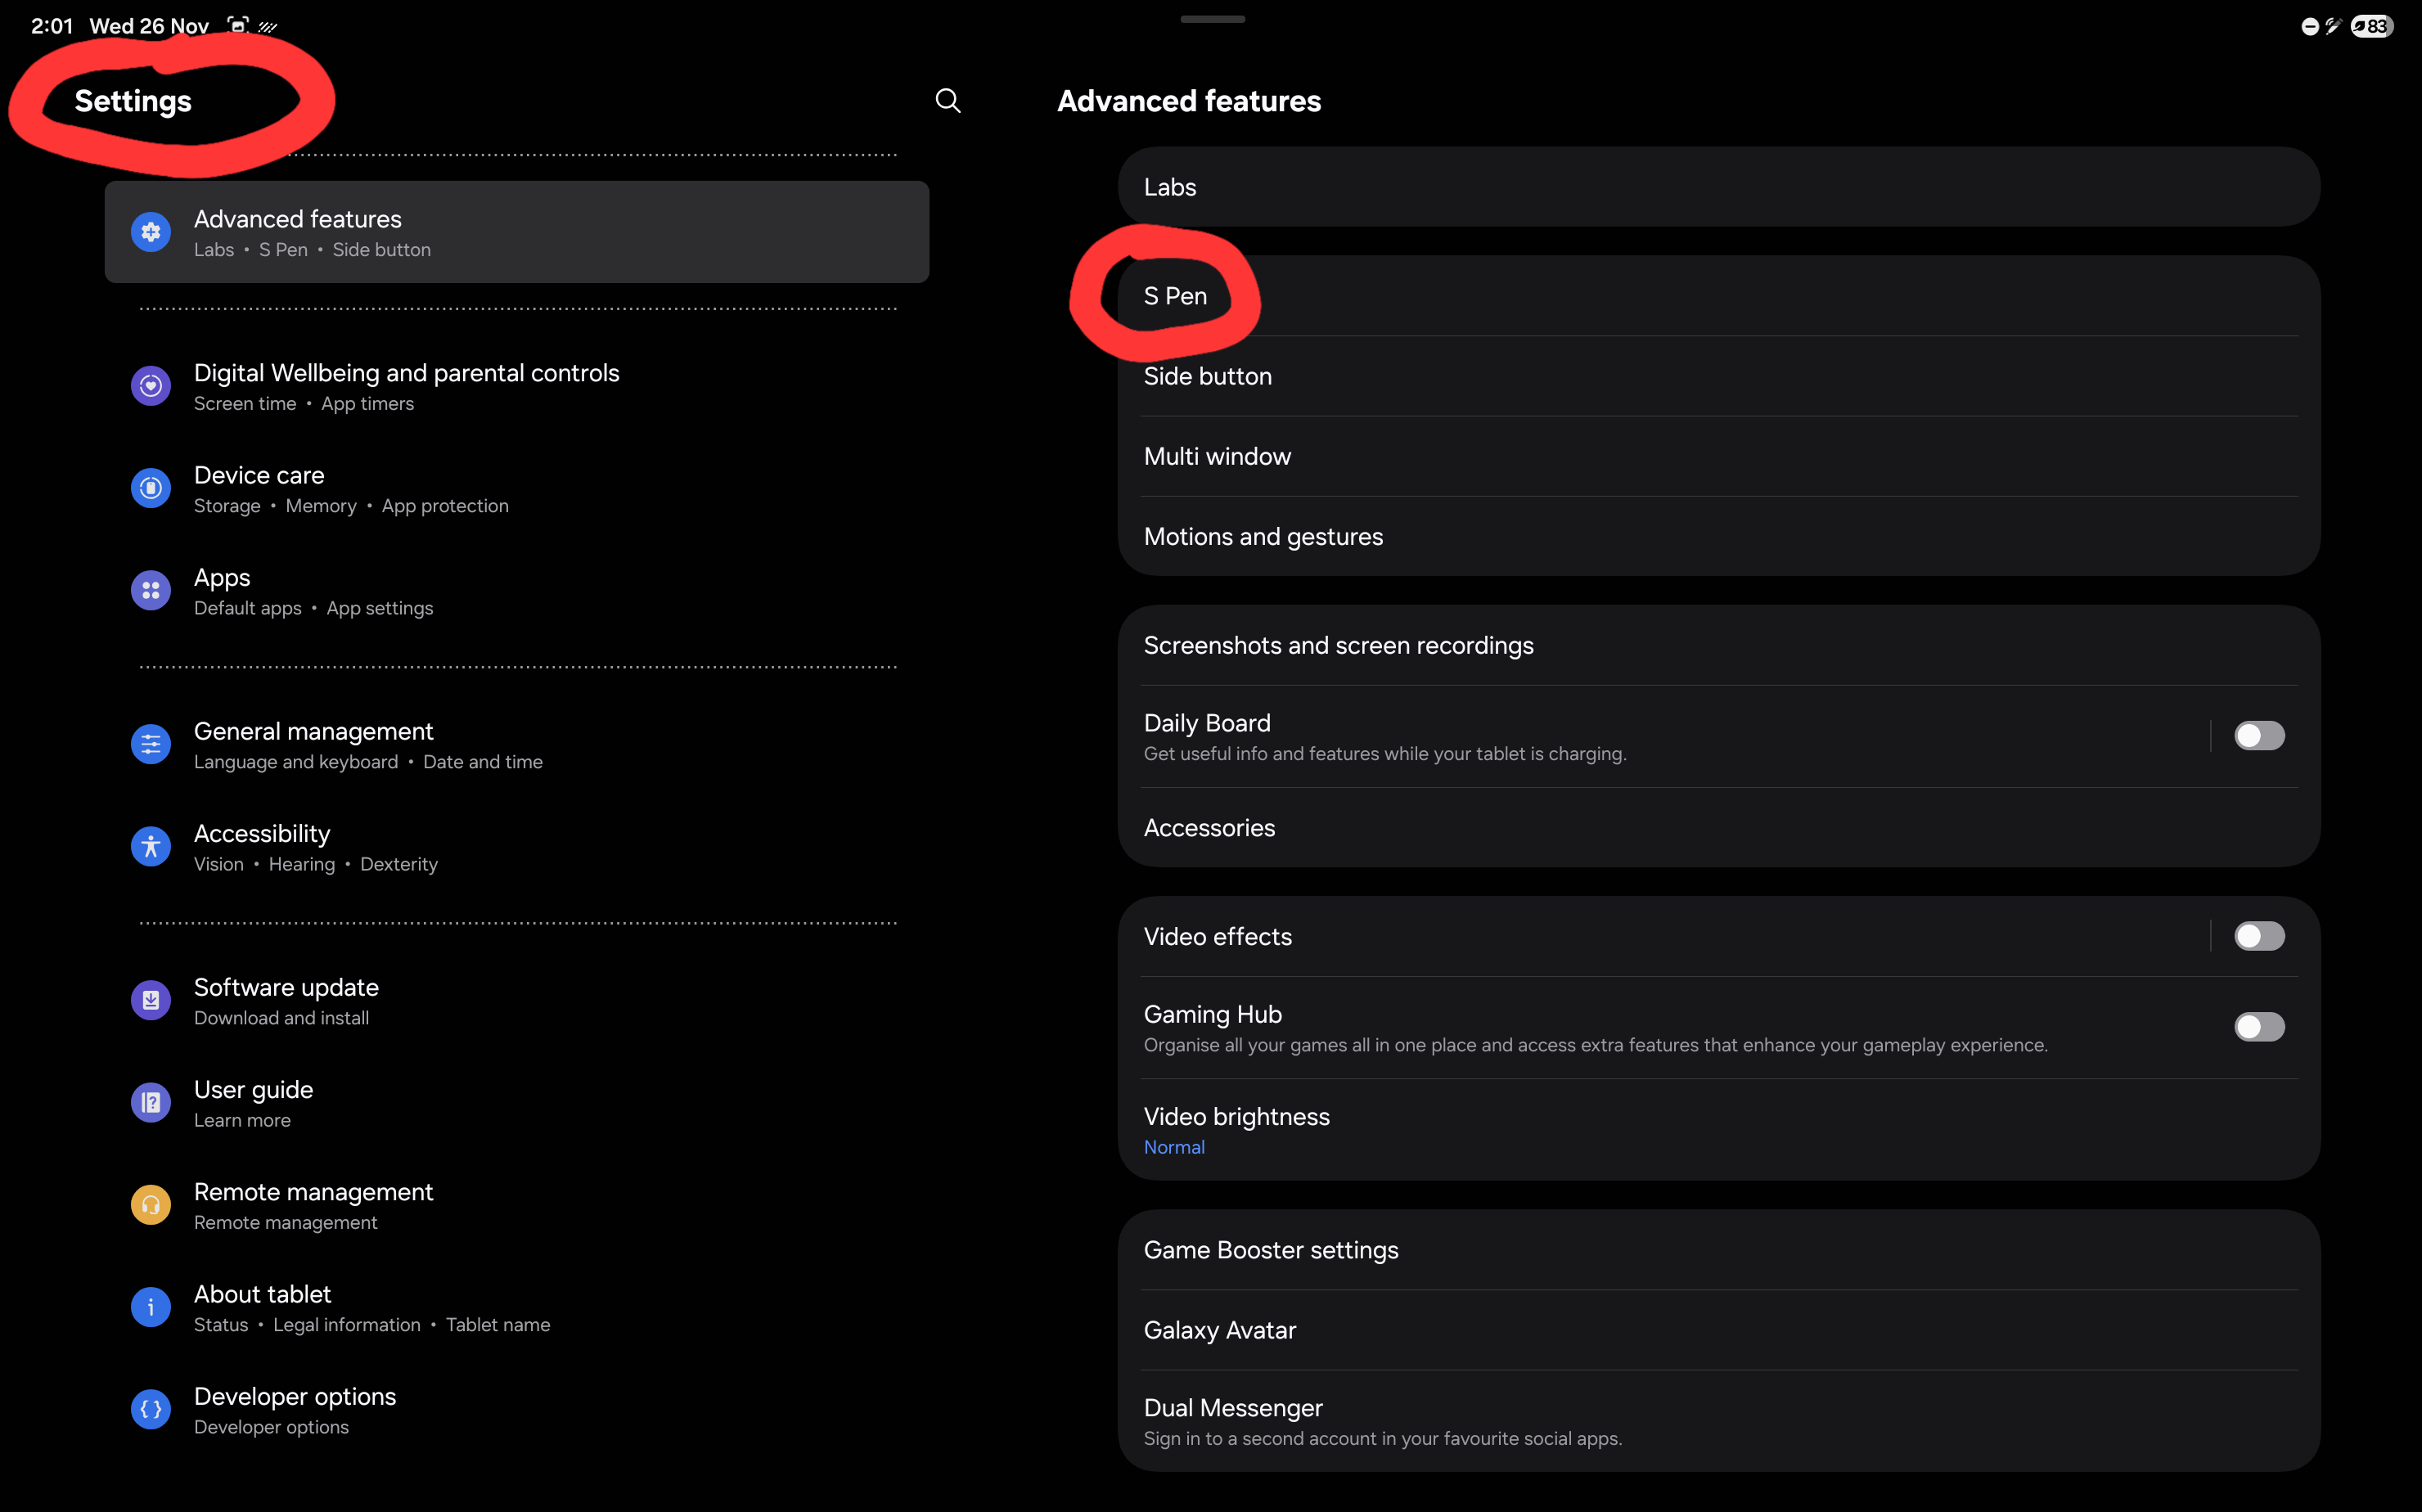
Task: Click the Apps grid icon
Action: [150, 590]
